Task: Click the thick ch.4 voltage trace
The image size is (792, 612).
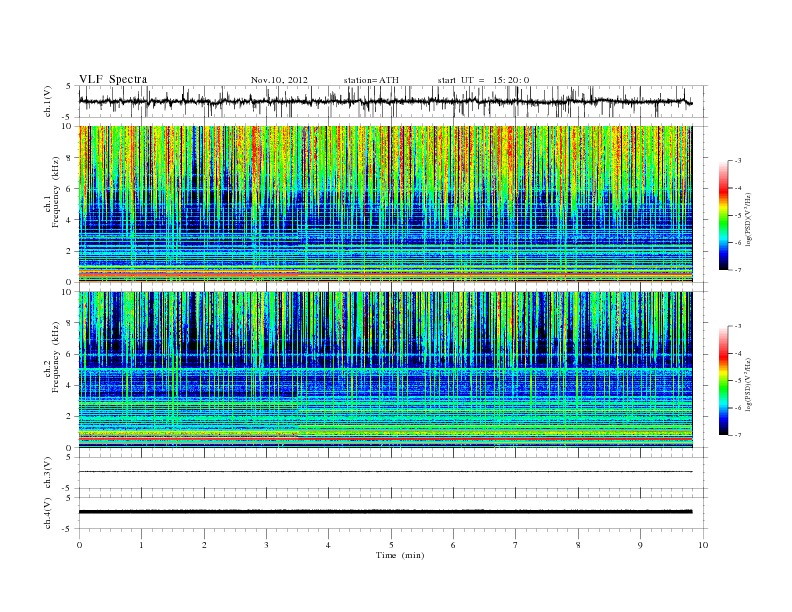Action: 385,512
